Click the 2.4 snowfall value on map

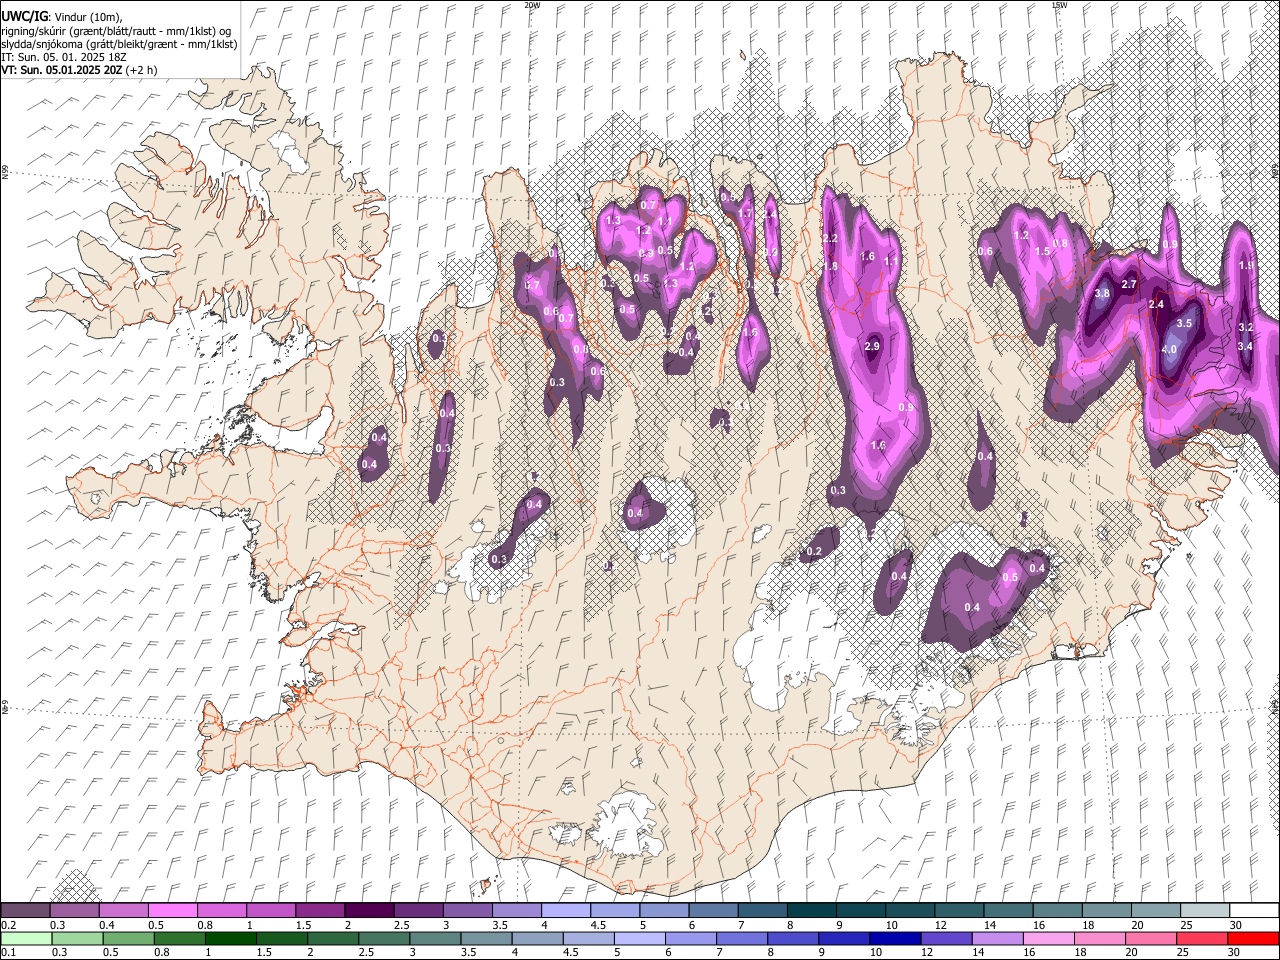[1157, 304]
